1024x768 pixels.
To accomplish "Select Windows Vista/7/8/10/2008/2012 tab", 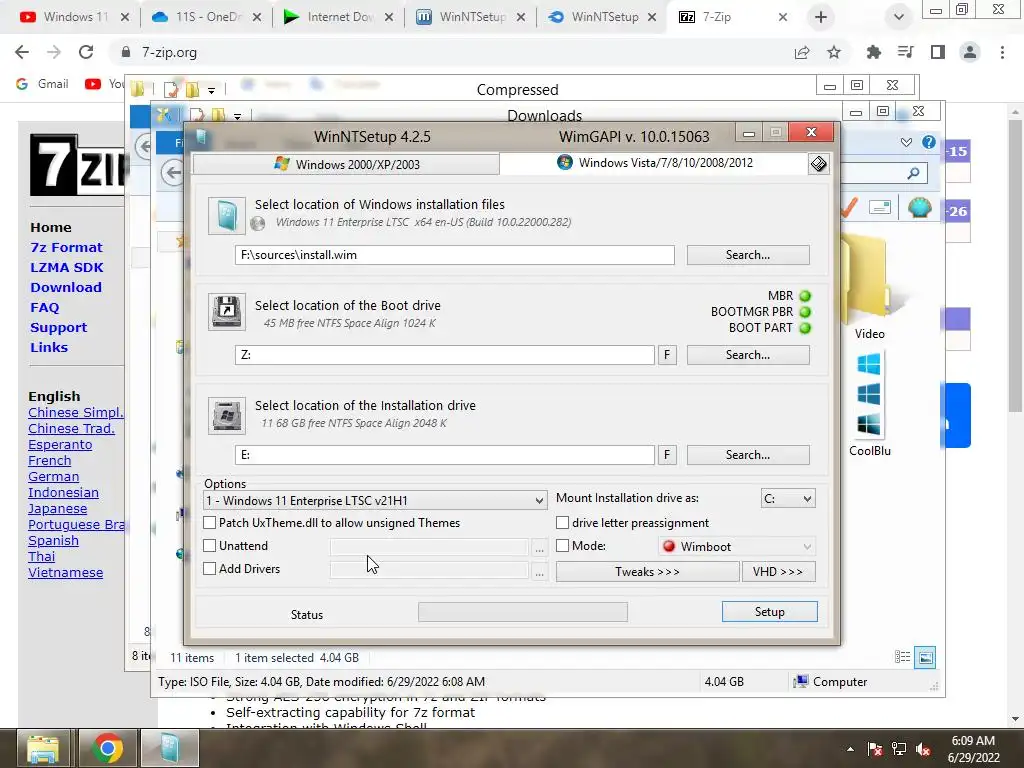I will pyautogui.click(x=655, y=163).
